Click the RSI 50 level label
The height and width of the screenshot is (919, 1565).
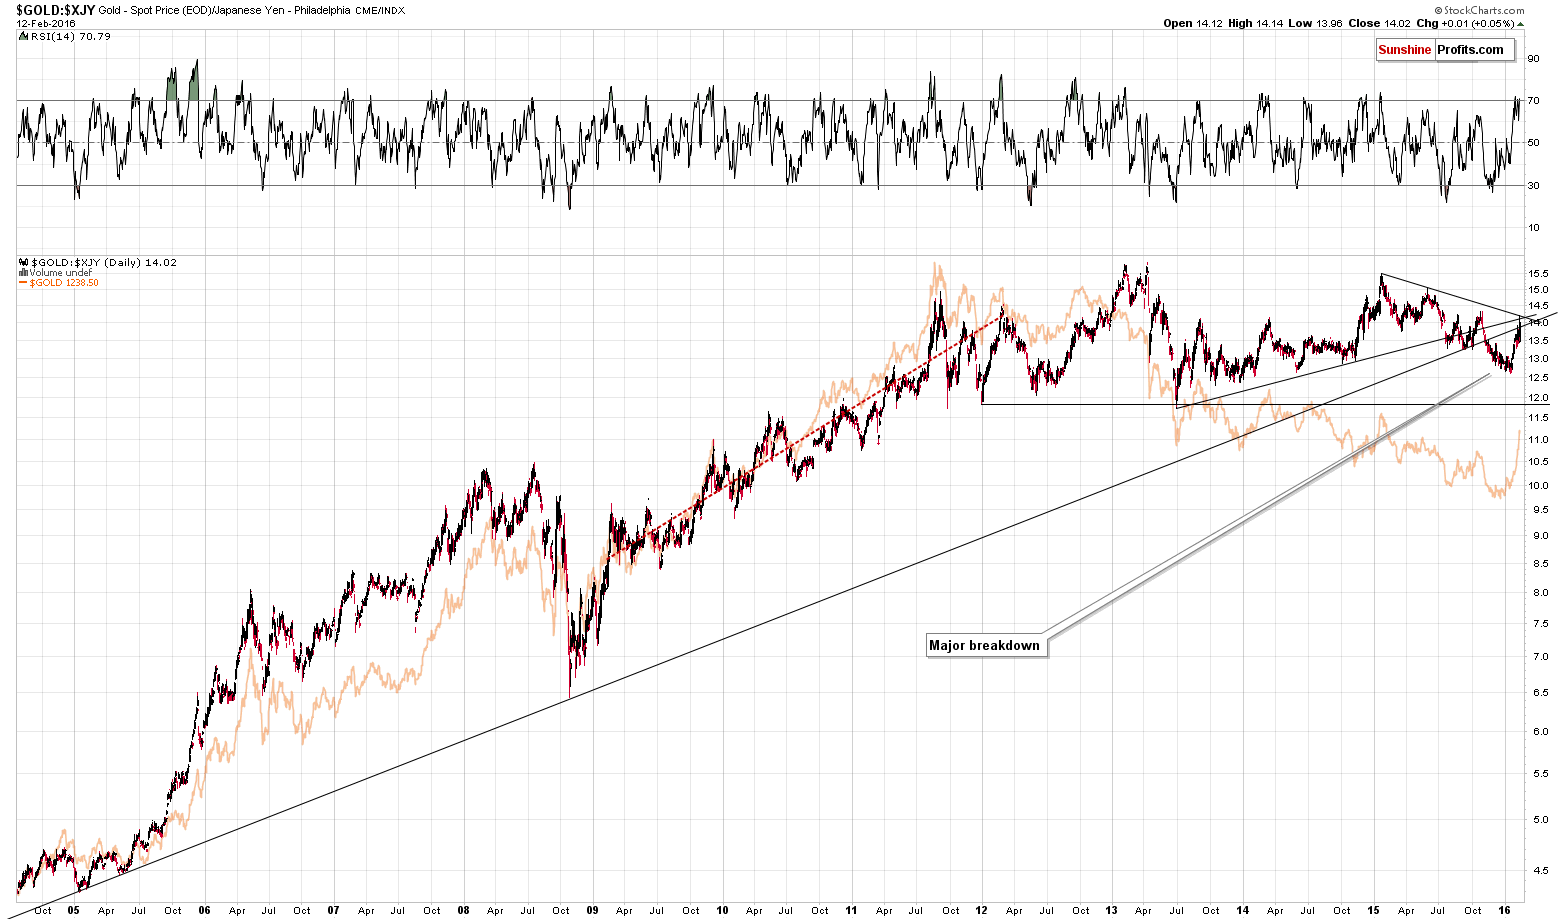pyautogui.click(x=1533, y=143)
